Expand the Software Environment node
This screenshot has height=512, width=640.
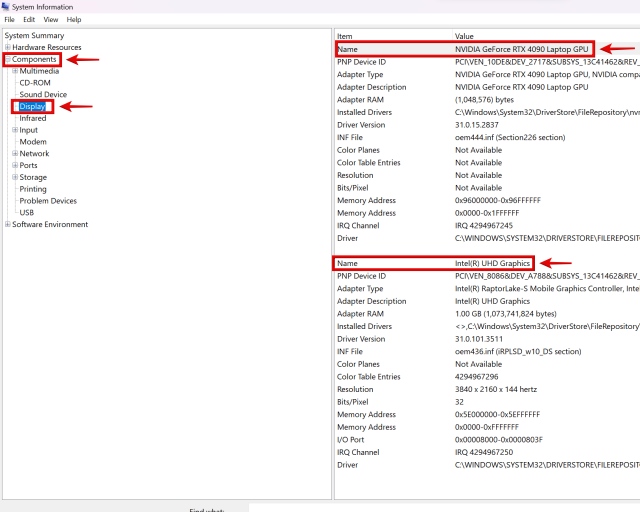7,224
